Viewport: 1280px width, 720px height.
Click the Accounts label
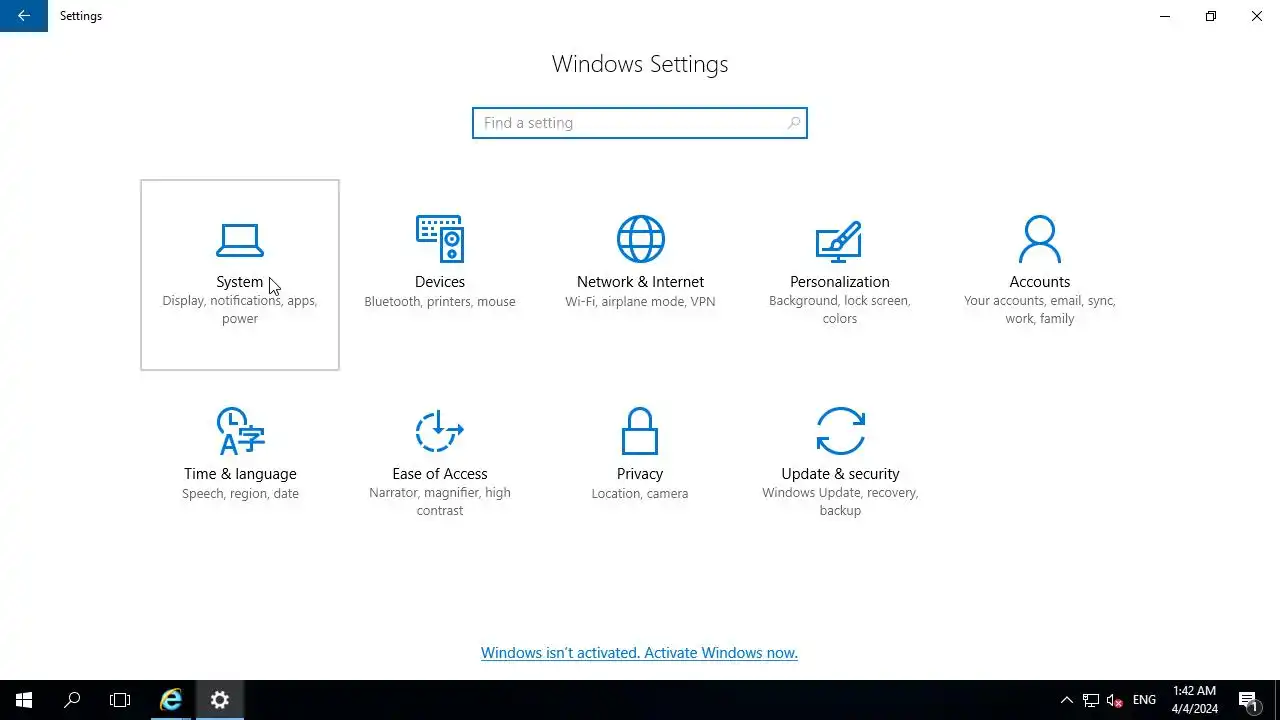[1040, 282]
